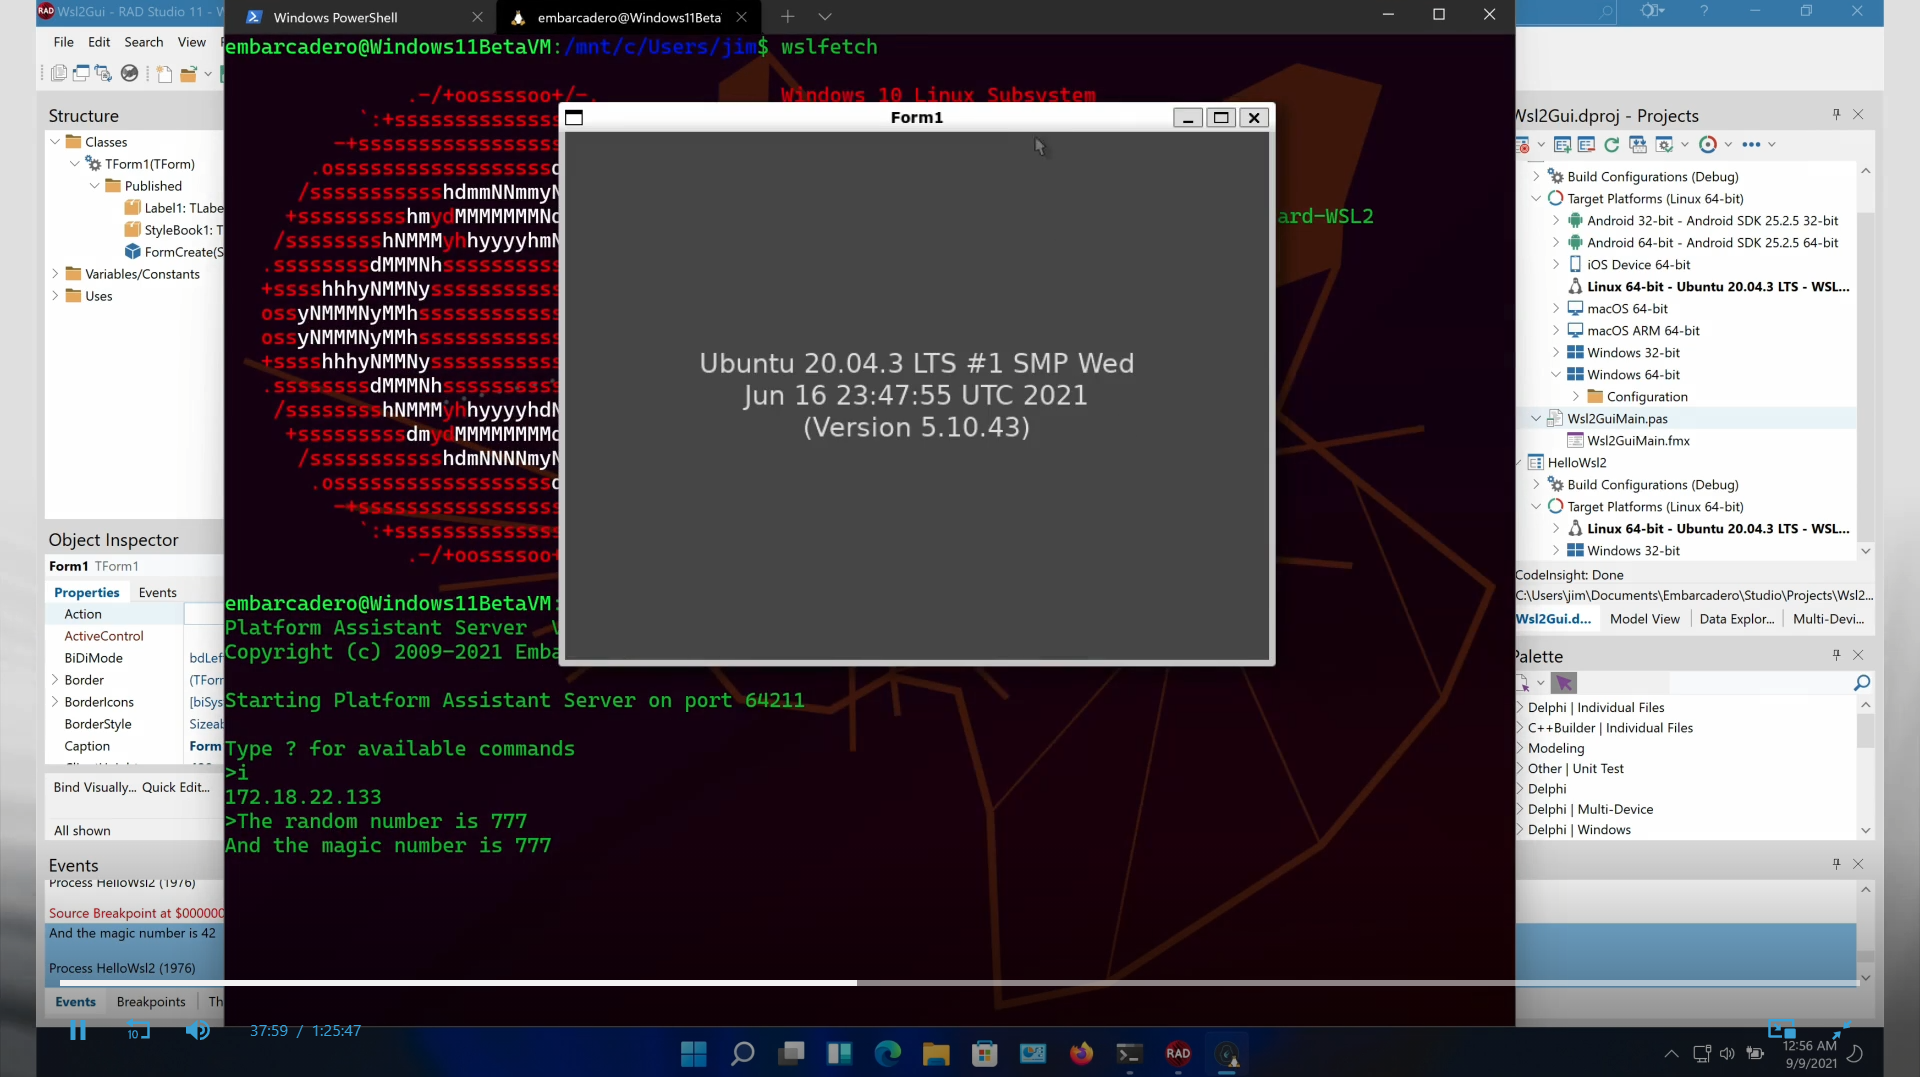The height and width of the screenshot is (1077, 1920).
Task: Click Remove Project icon in Projects toolbar
Action: [1586, 145]
